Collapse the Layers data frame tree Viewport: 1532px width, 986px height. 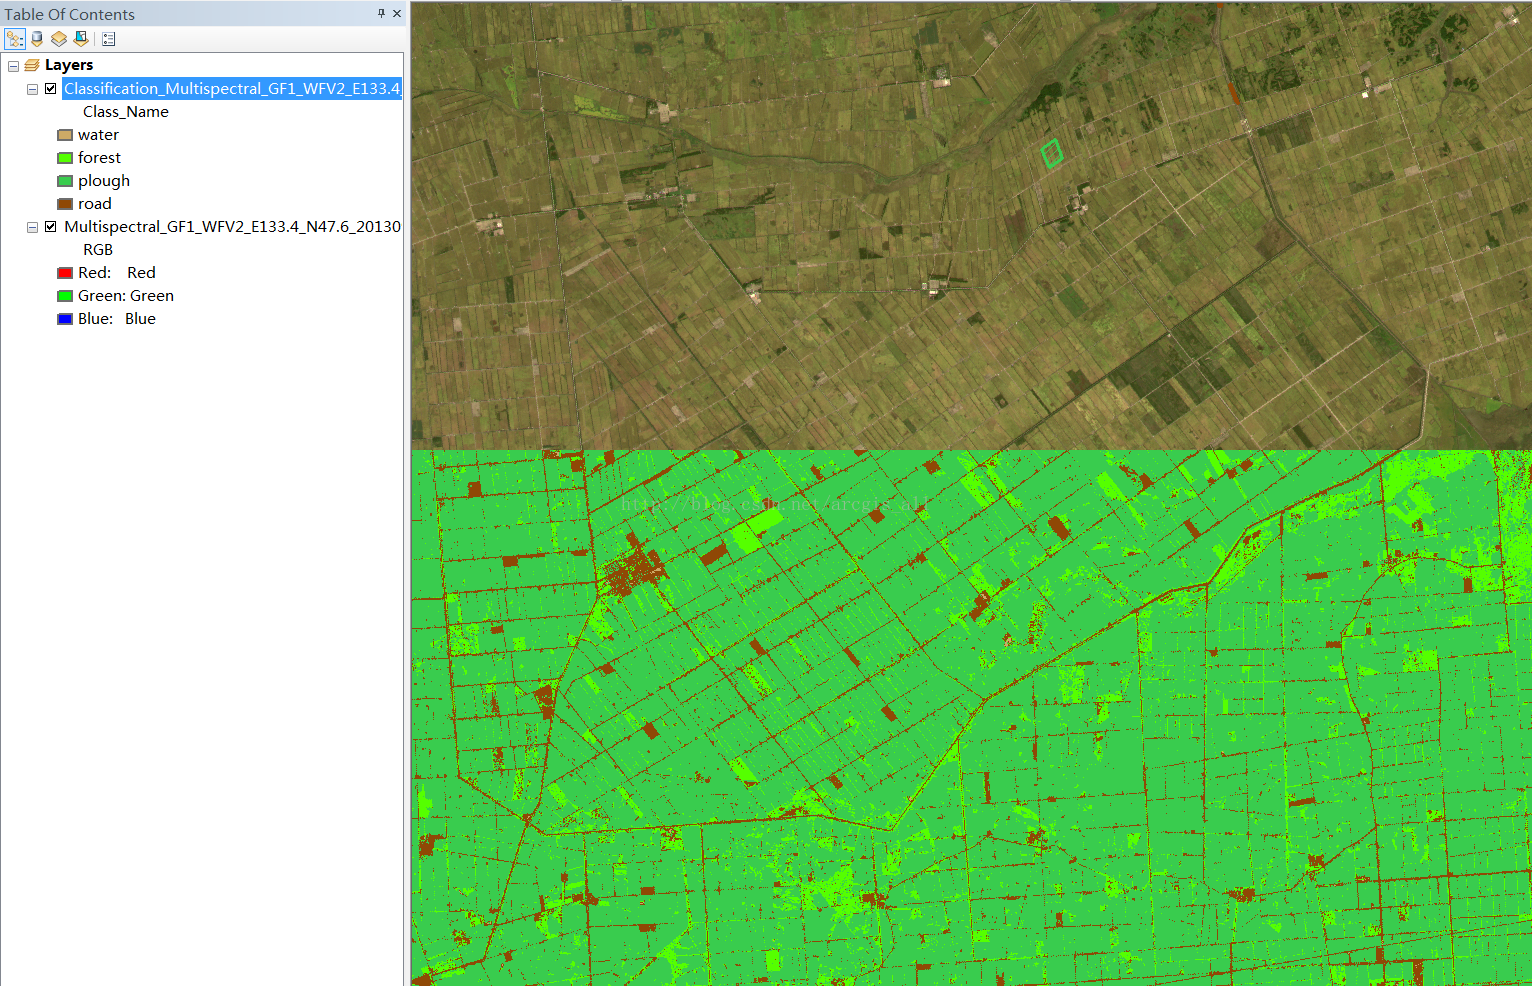pos(13,66)
